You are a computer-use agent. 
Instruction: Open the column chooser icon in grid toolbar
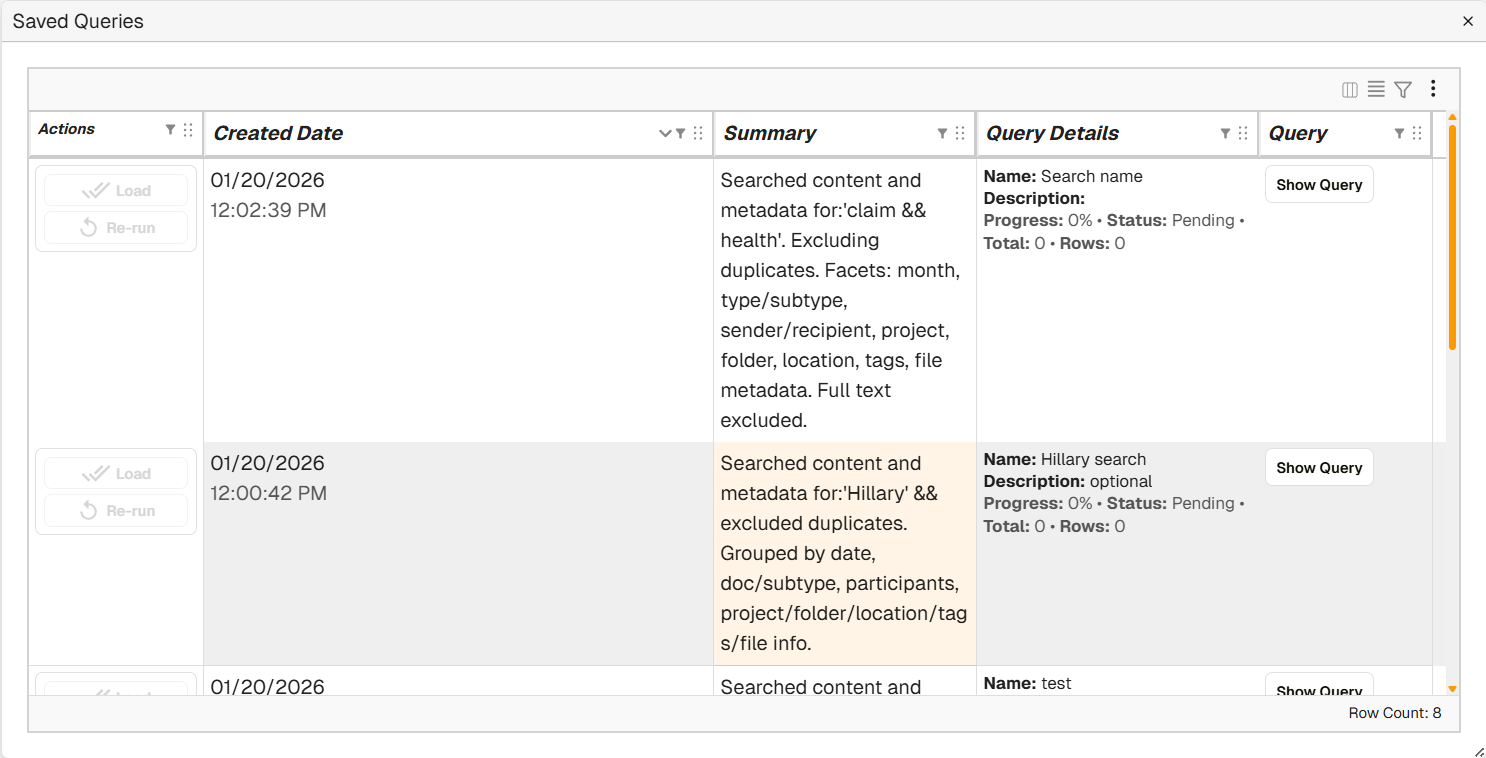(1350, 90)
